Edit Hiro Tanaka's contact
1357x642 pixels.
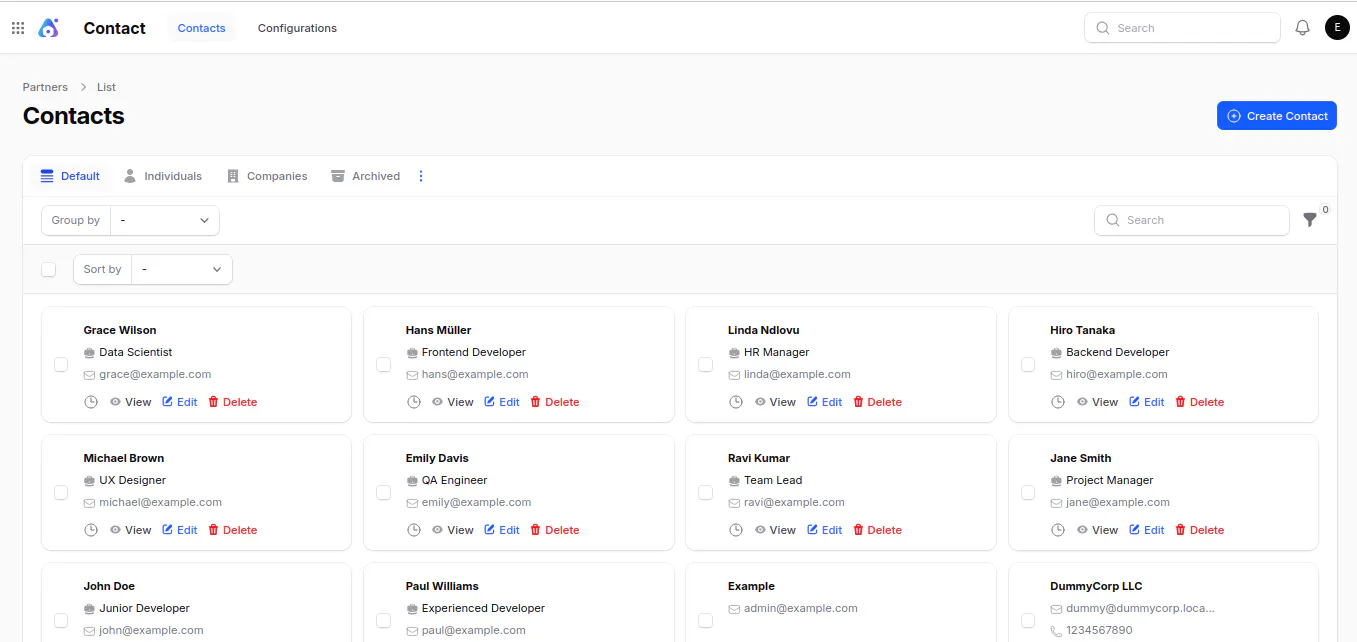click(x=1147, y=402)
